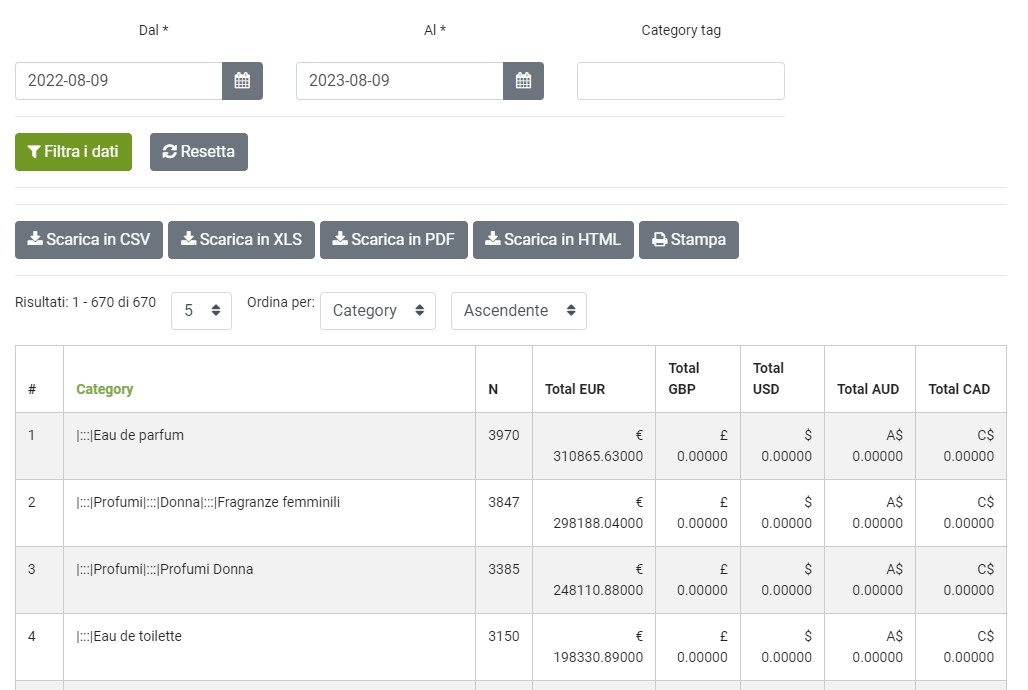Download report via Scarica in CSV
1028x690 pixels.
pyautogui.click(x=88, y=240)
